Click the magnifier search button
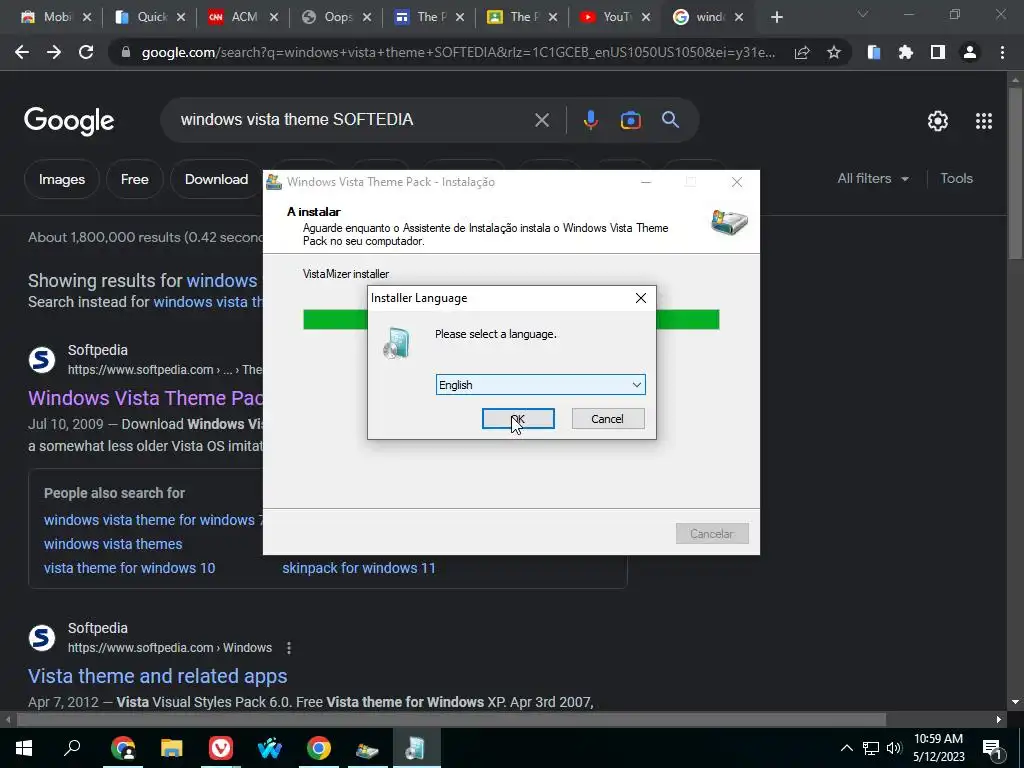Viewport: 1024px width, 768px height. point(670,120)
